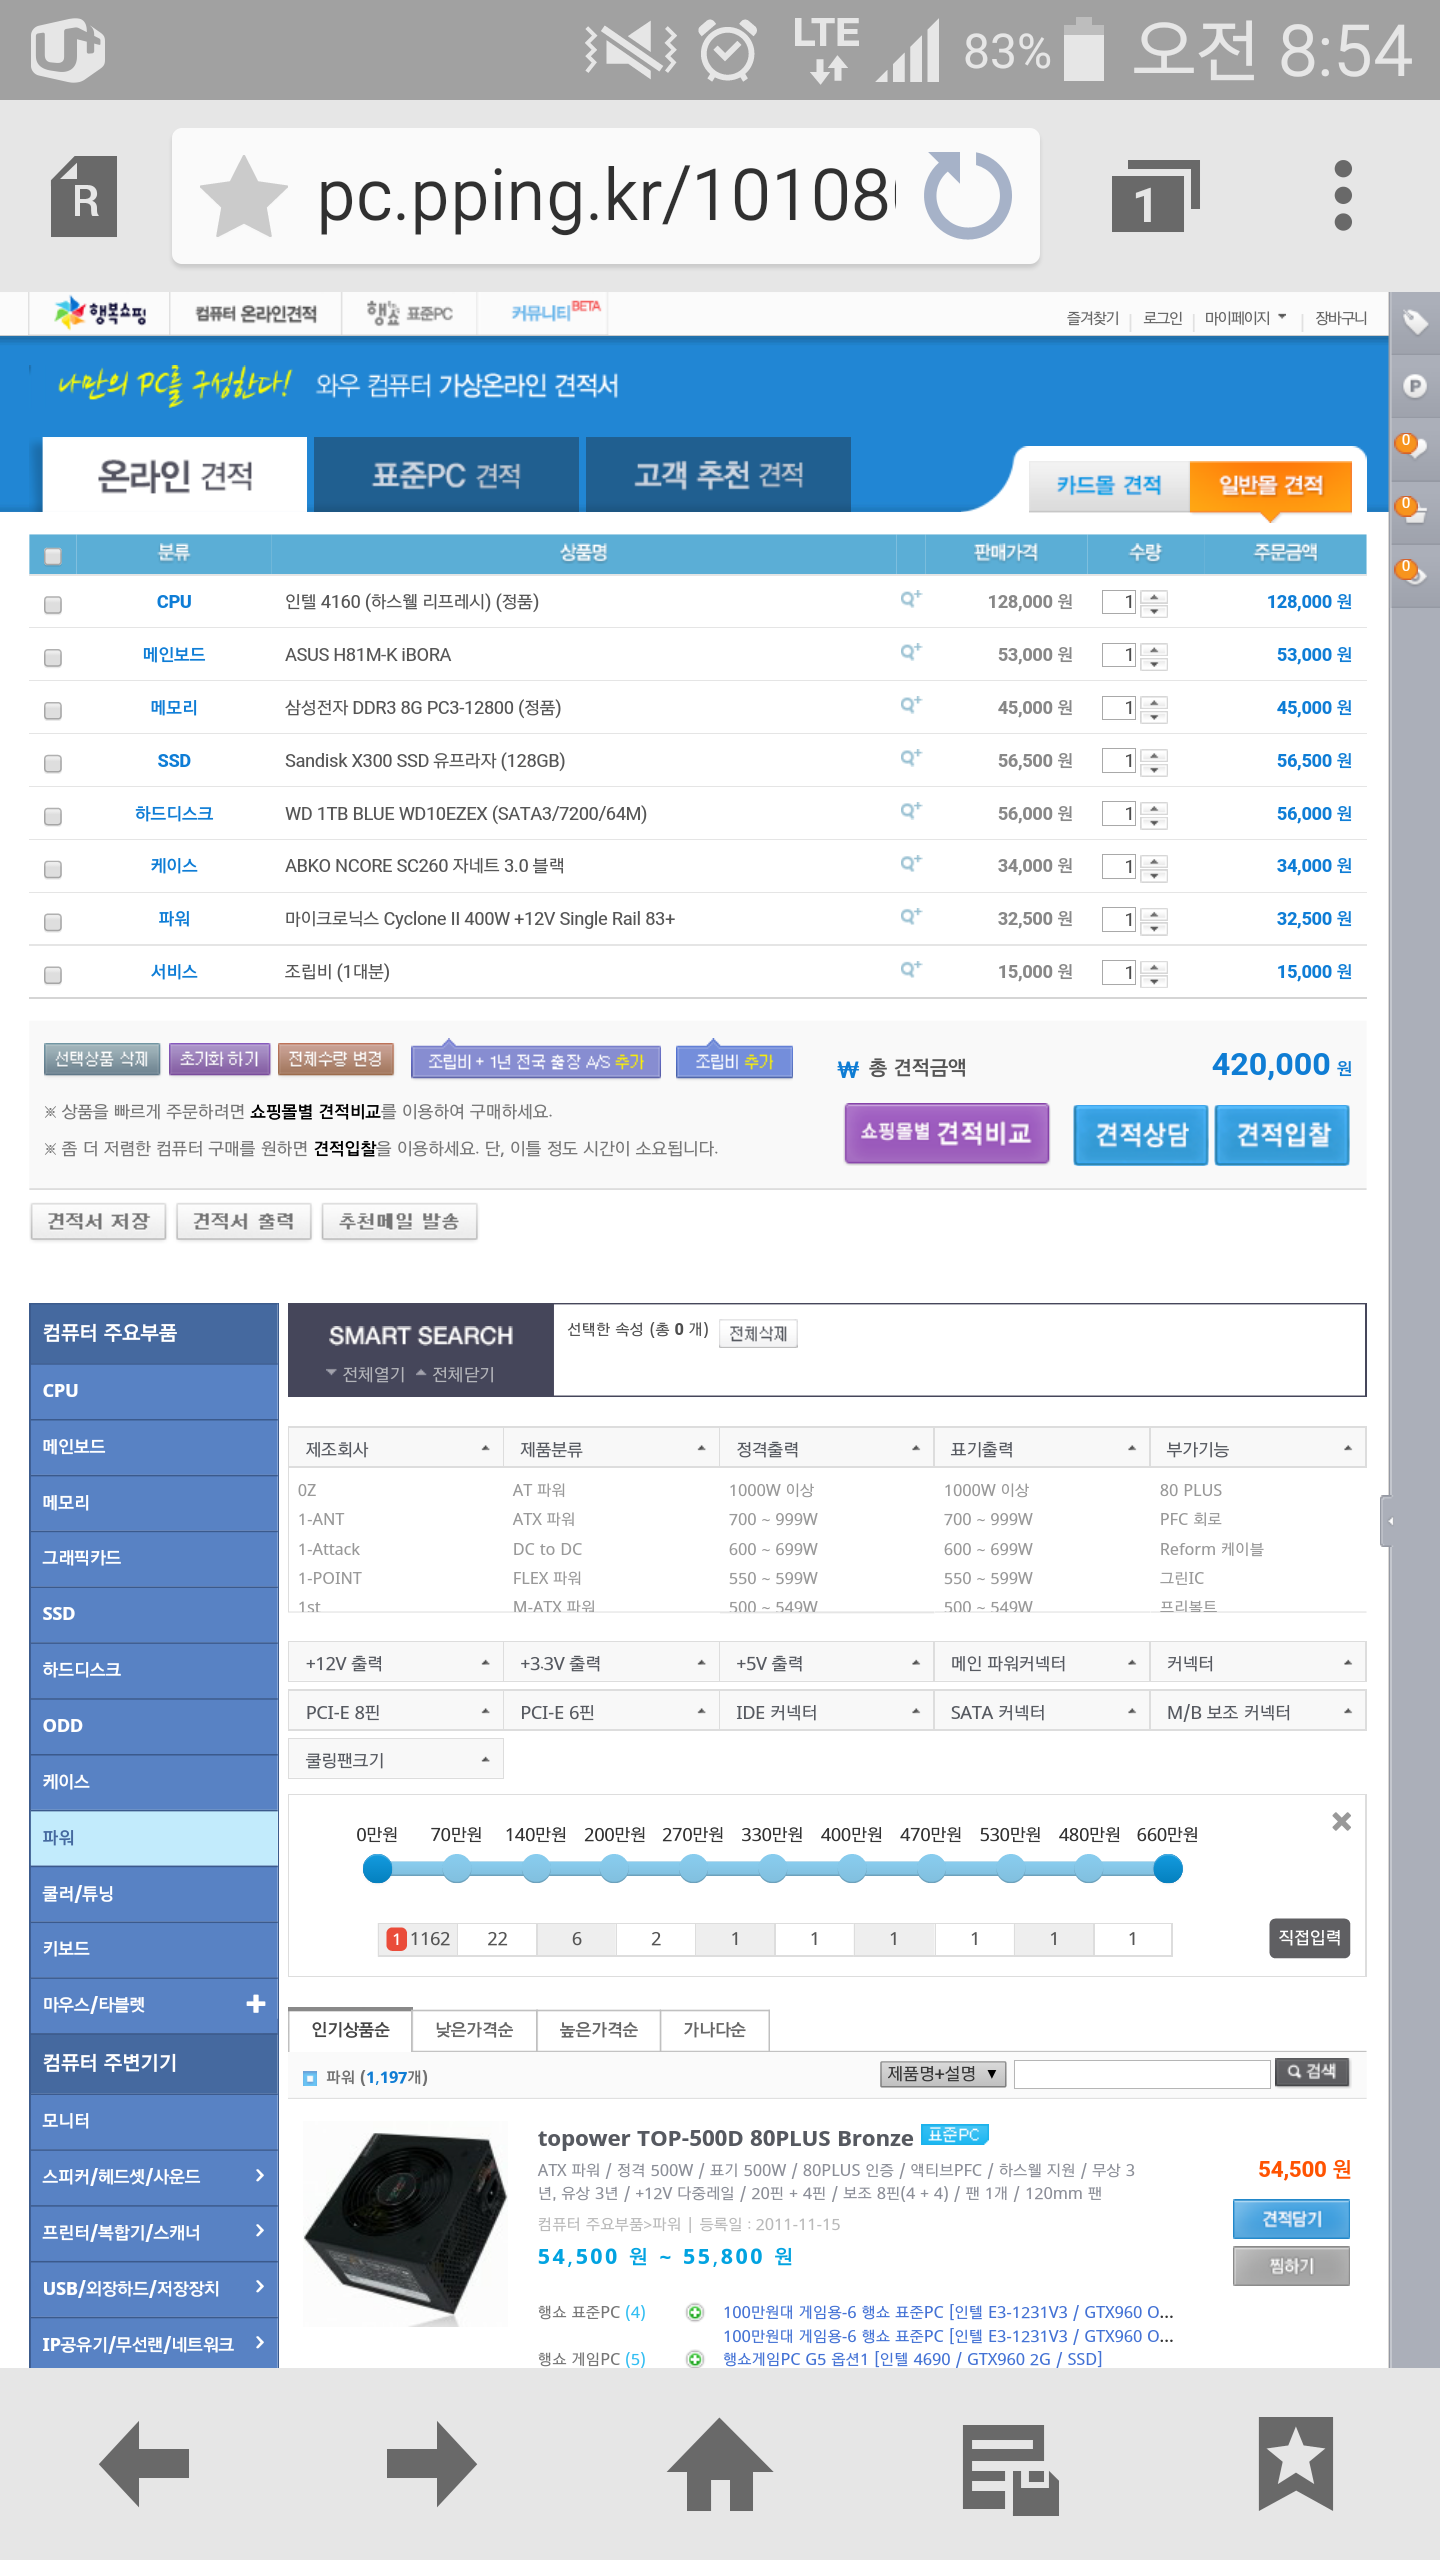Open 메모리 row product detail magnifier

click(x=910, y=705)
